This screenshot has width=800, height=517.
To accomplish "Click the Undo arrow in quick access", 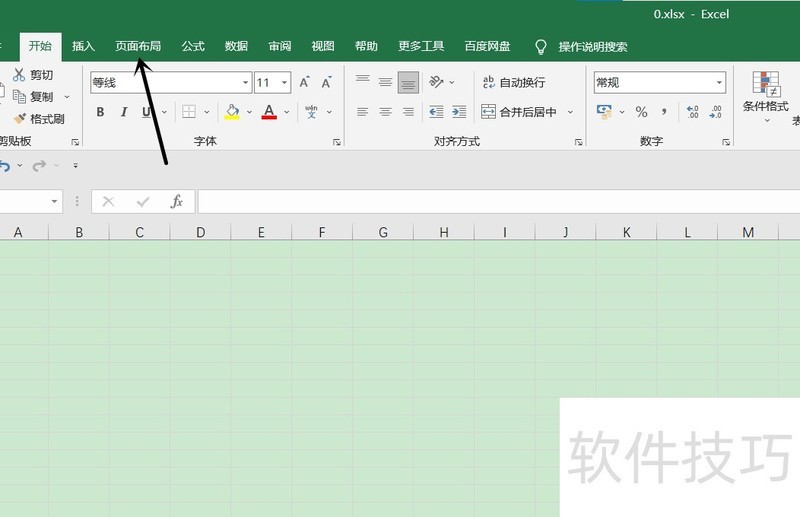I will click(5, 166).
